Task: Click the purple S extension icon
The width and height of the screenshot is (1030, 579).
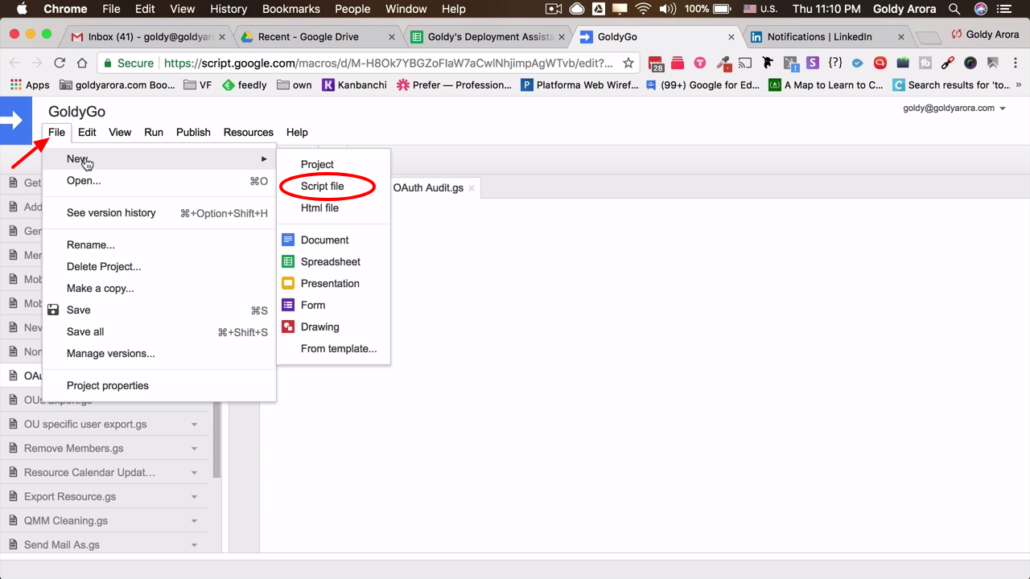Action: (813, 63)
